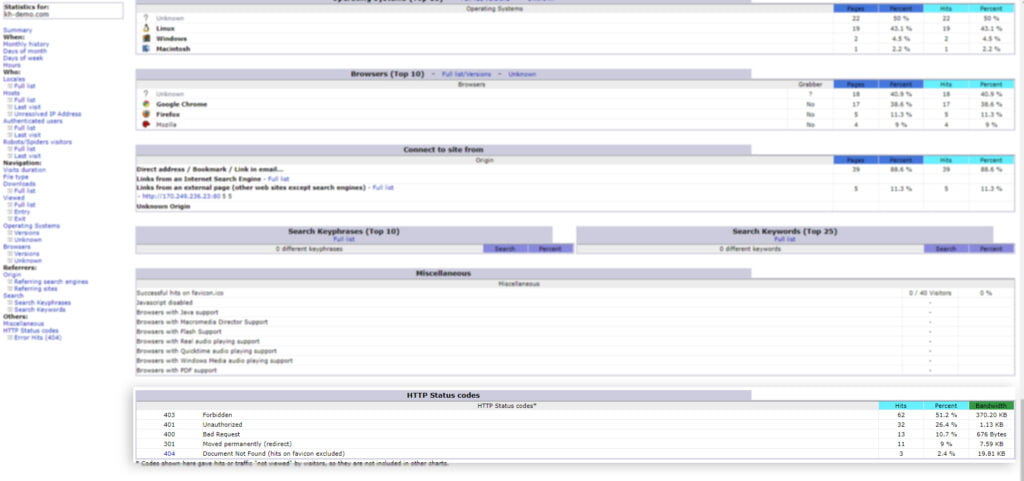Open Operating Systems link in sidebar
1024x481 pixels.
point(31,226)
